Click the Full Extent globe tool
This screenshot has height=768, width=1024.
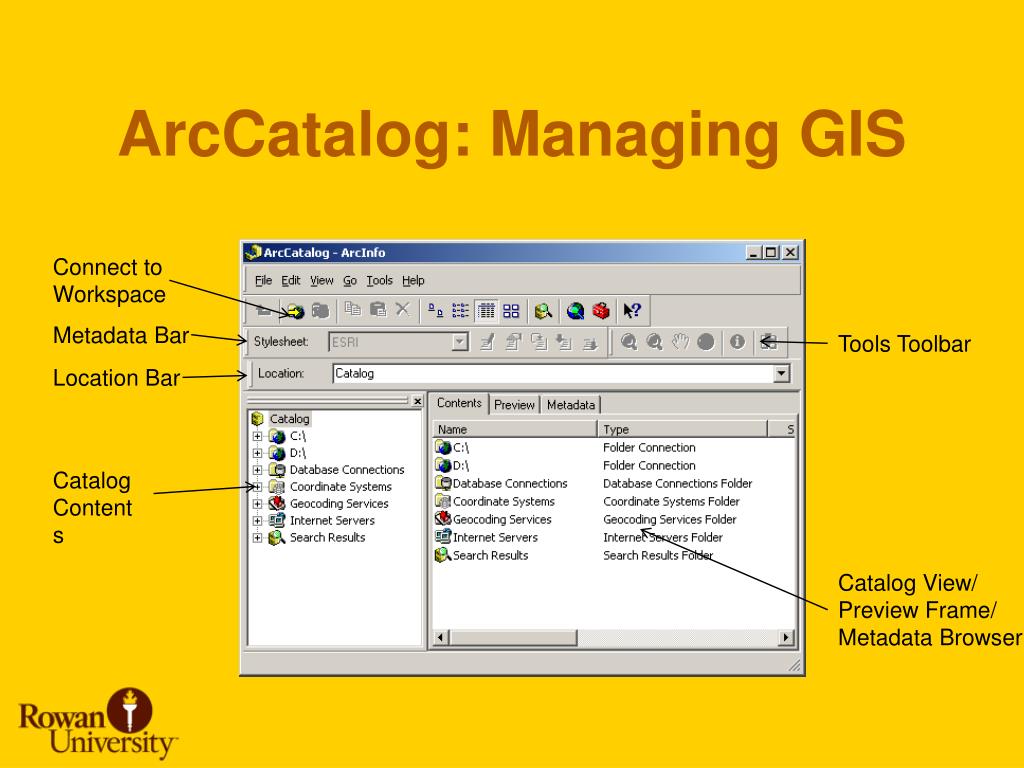(x=706, y=342)
